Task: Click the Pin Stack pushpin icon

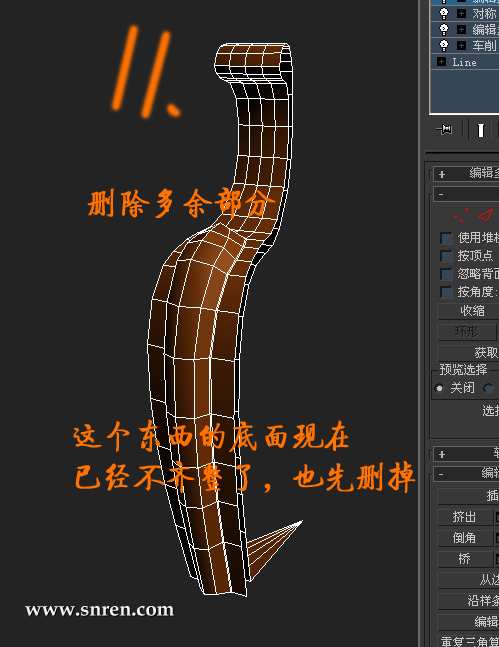Action: coord(444,130)
